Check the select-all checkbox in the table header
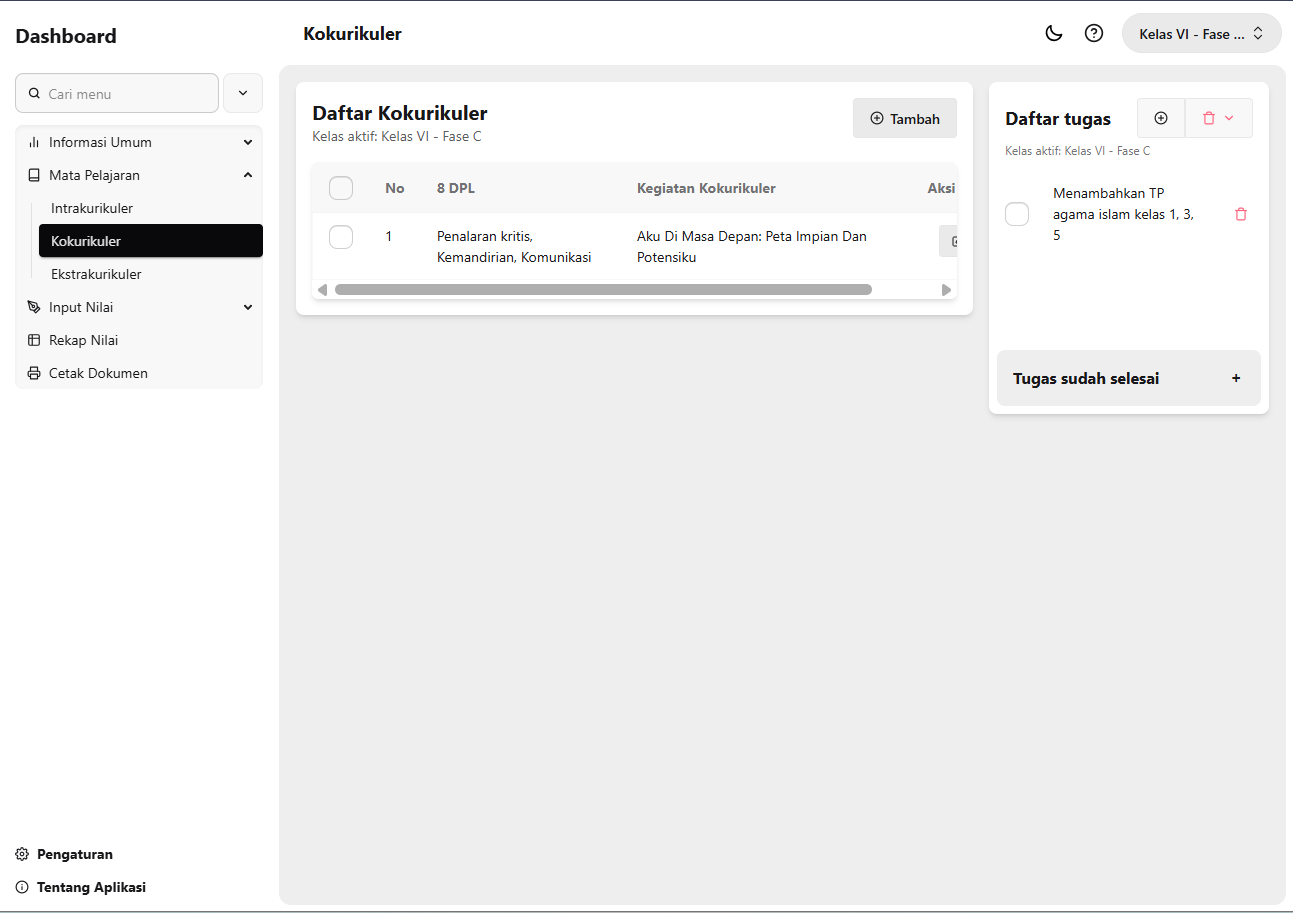Image resolution: width=1293 pixels, height=913 pixels. (x=341, y=188)
